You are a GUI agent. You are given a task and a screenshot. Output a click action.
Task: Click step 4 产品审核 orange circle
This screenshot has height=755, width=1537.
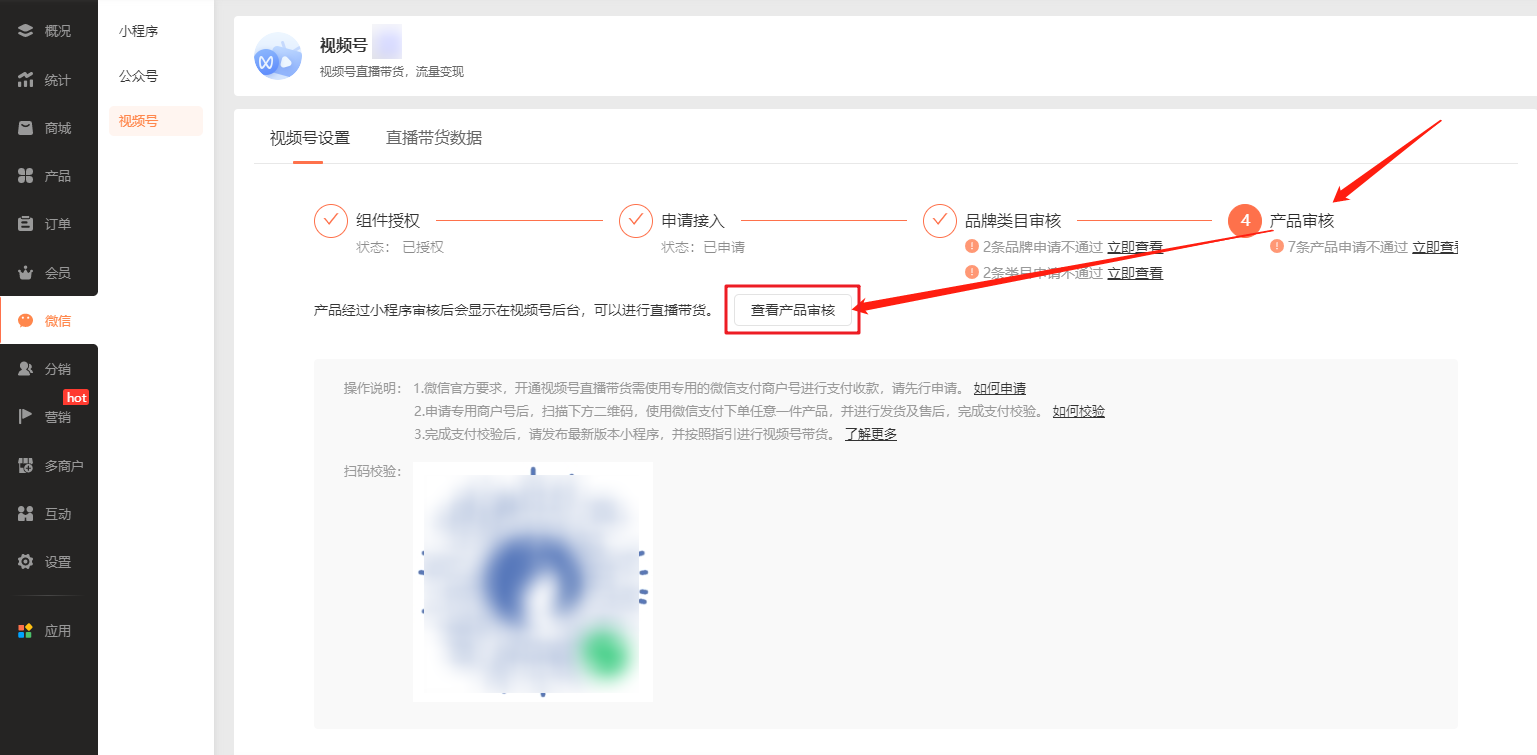click(x=1245, y=221)
